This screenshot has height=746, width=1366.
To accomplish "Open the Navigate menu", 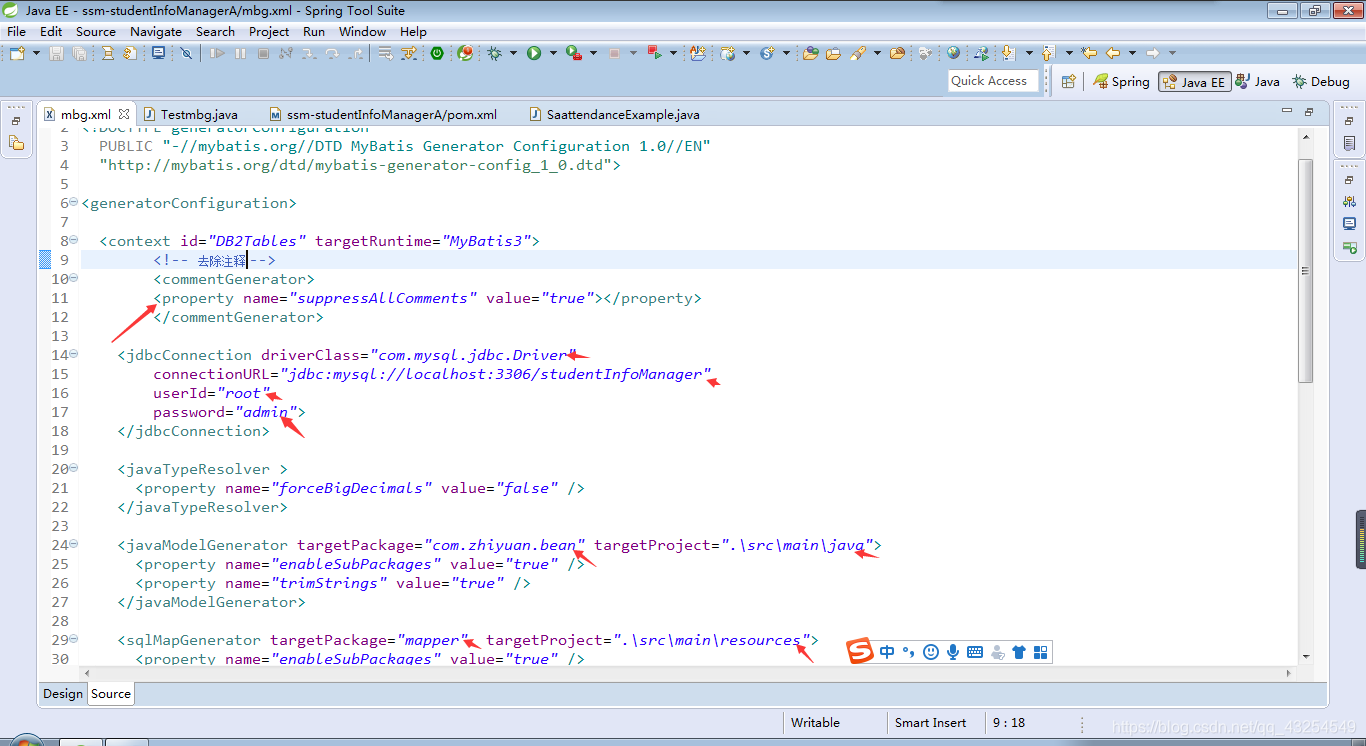I will [x=156, y=31].
